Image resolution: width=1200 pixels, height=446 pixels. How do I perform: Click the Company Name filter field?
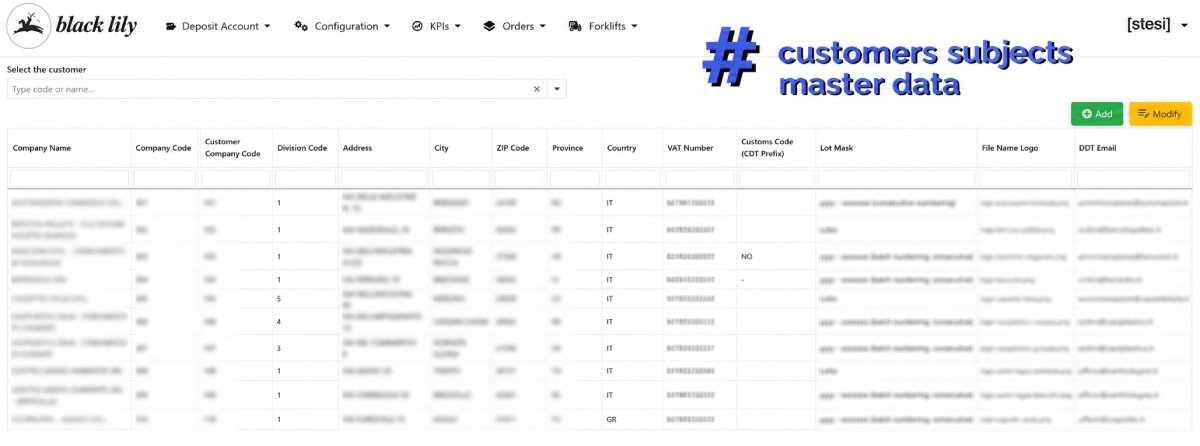69,178
